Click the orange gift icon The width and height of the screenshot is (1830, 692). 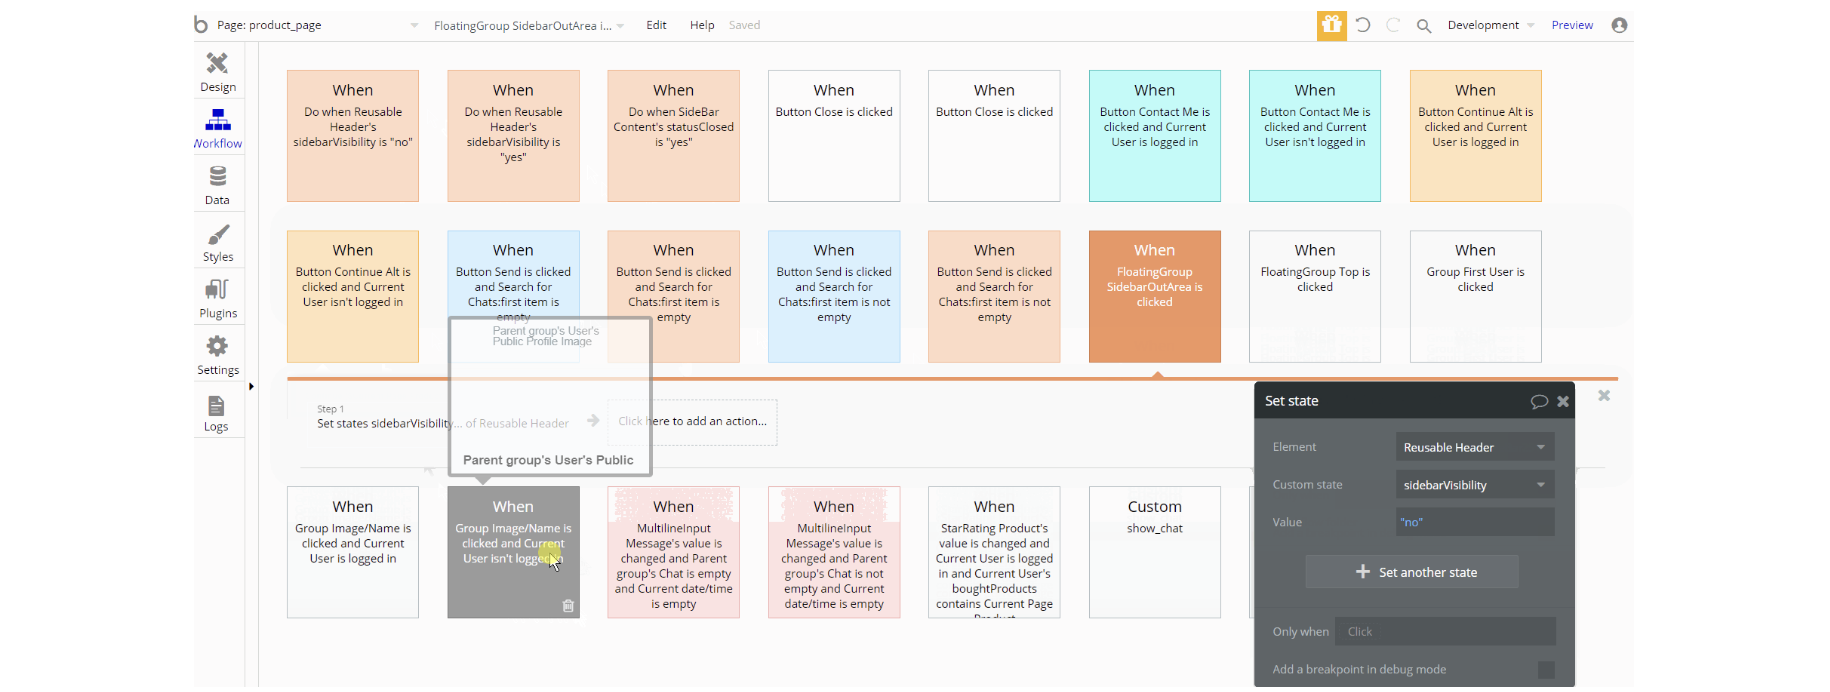pos(1331,25)
